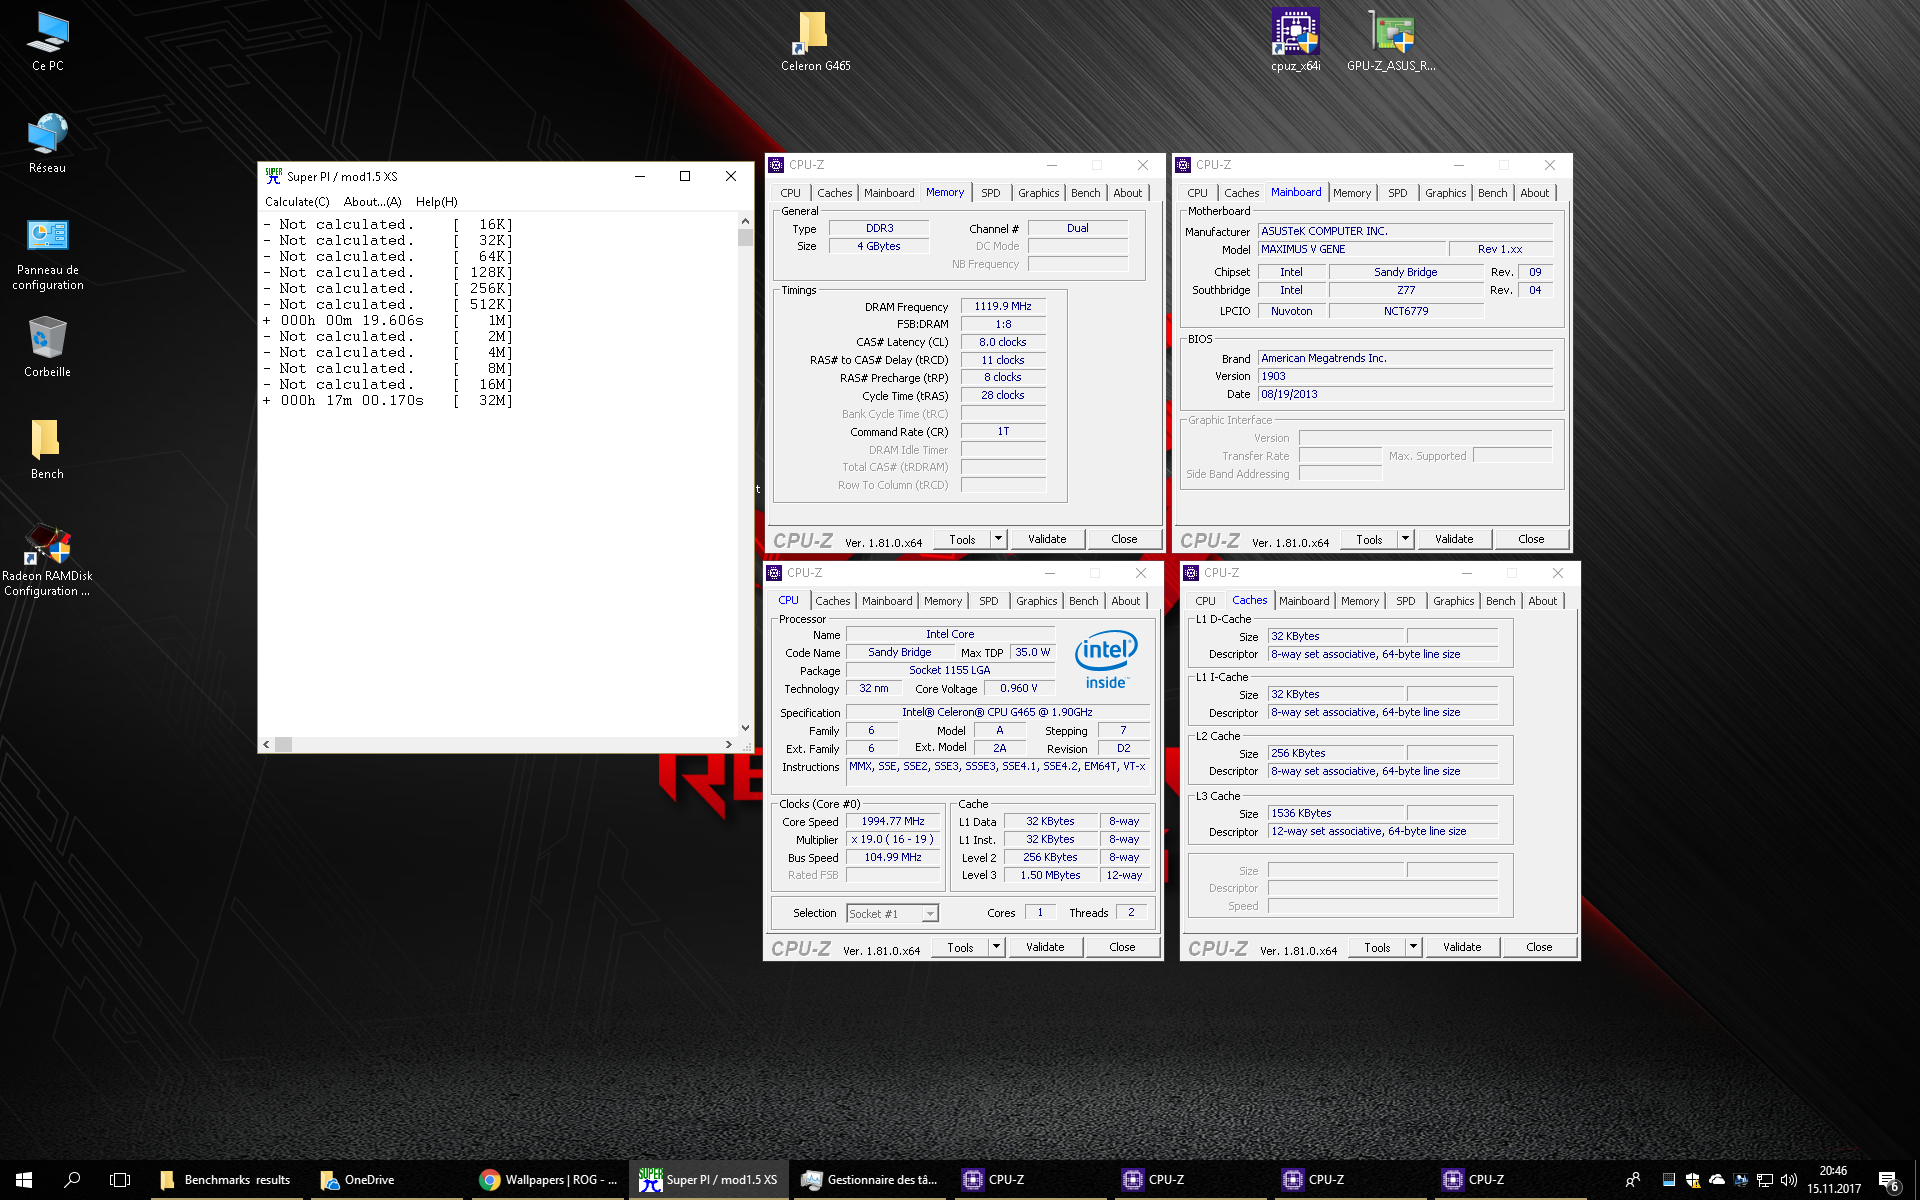This screenshot has width=1920, height=1200.
Task: Open the Réseau desktop icon
Action: coord(47,143)
